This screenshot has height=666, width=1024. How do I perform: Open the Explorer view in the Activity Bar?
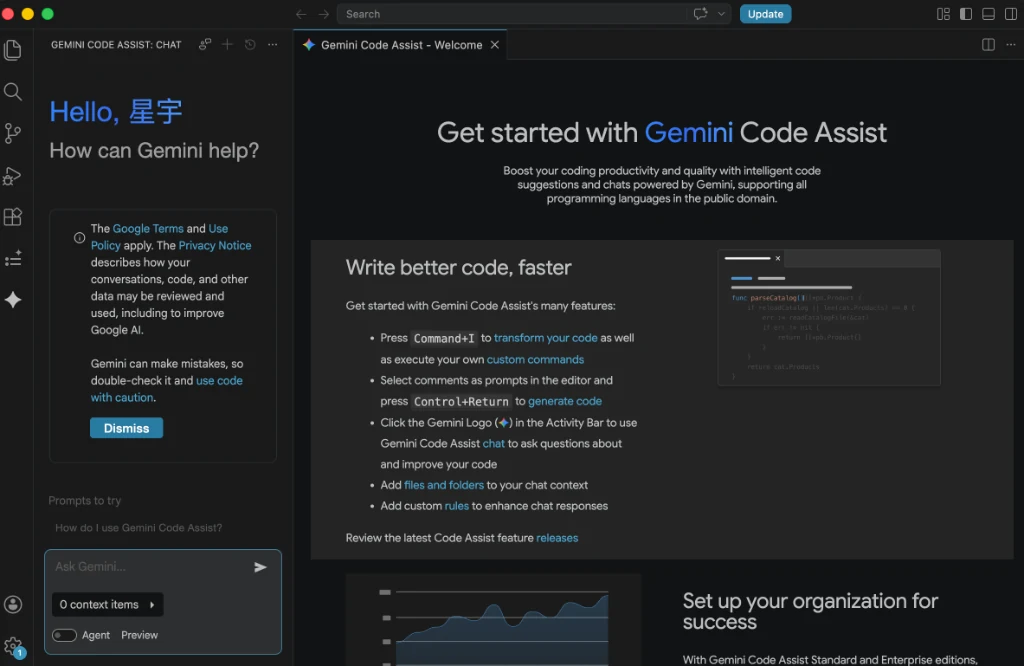12,50
